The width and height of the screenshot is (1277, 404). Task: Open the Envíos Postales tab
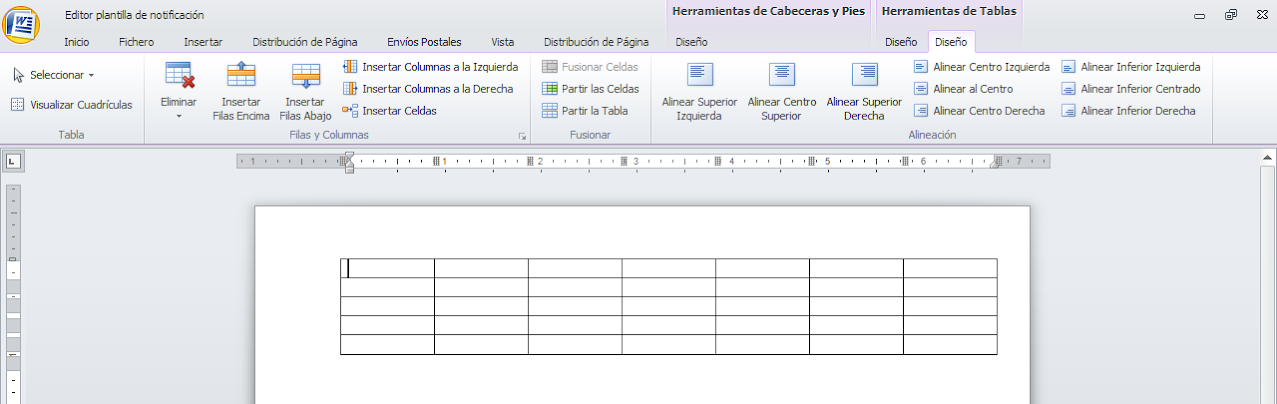[x=424, y=42]
